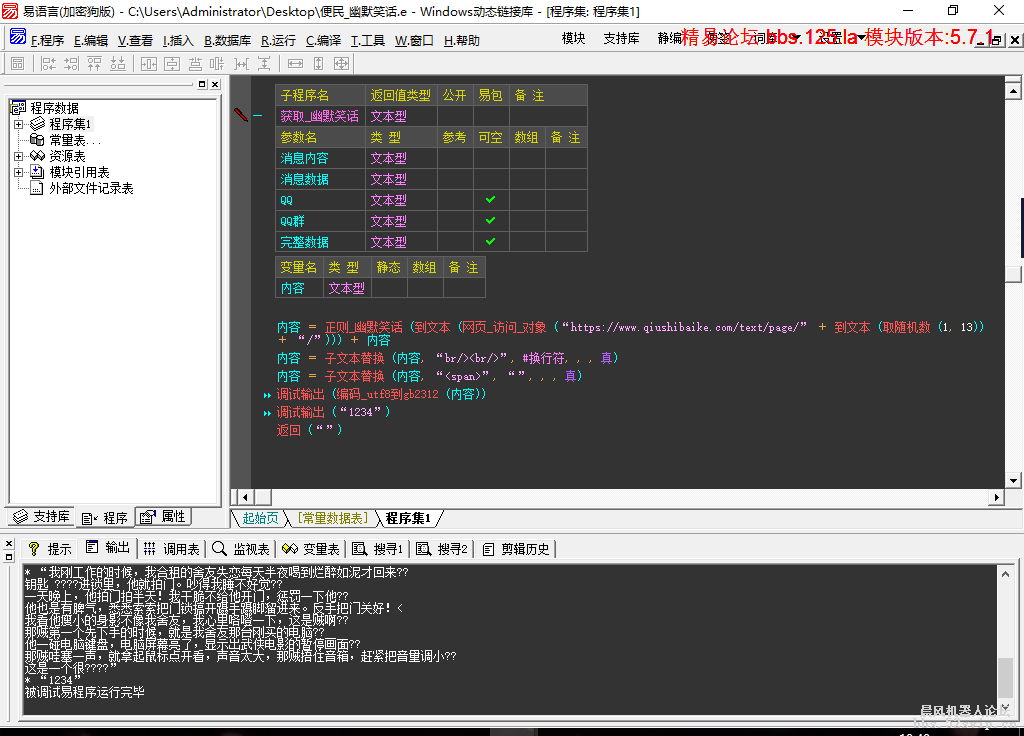Toggle the 可空 checkmark for 完整数据 parameter
Image resolution: width=1024 pixels, height=736 pixels.
490,241
